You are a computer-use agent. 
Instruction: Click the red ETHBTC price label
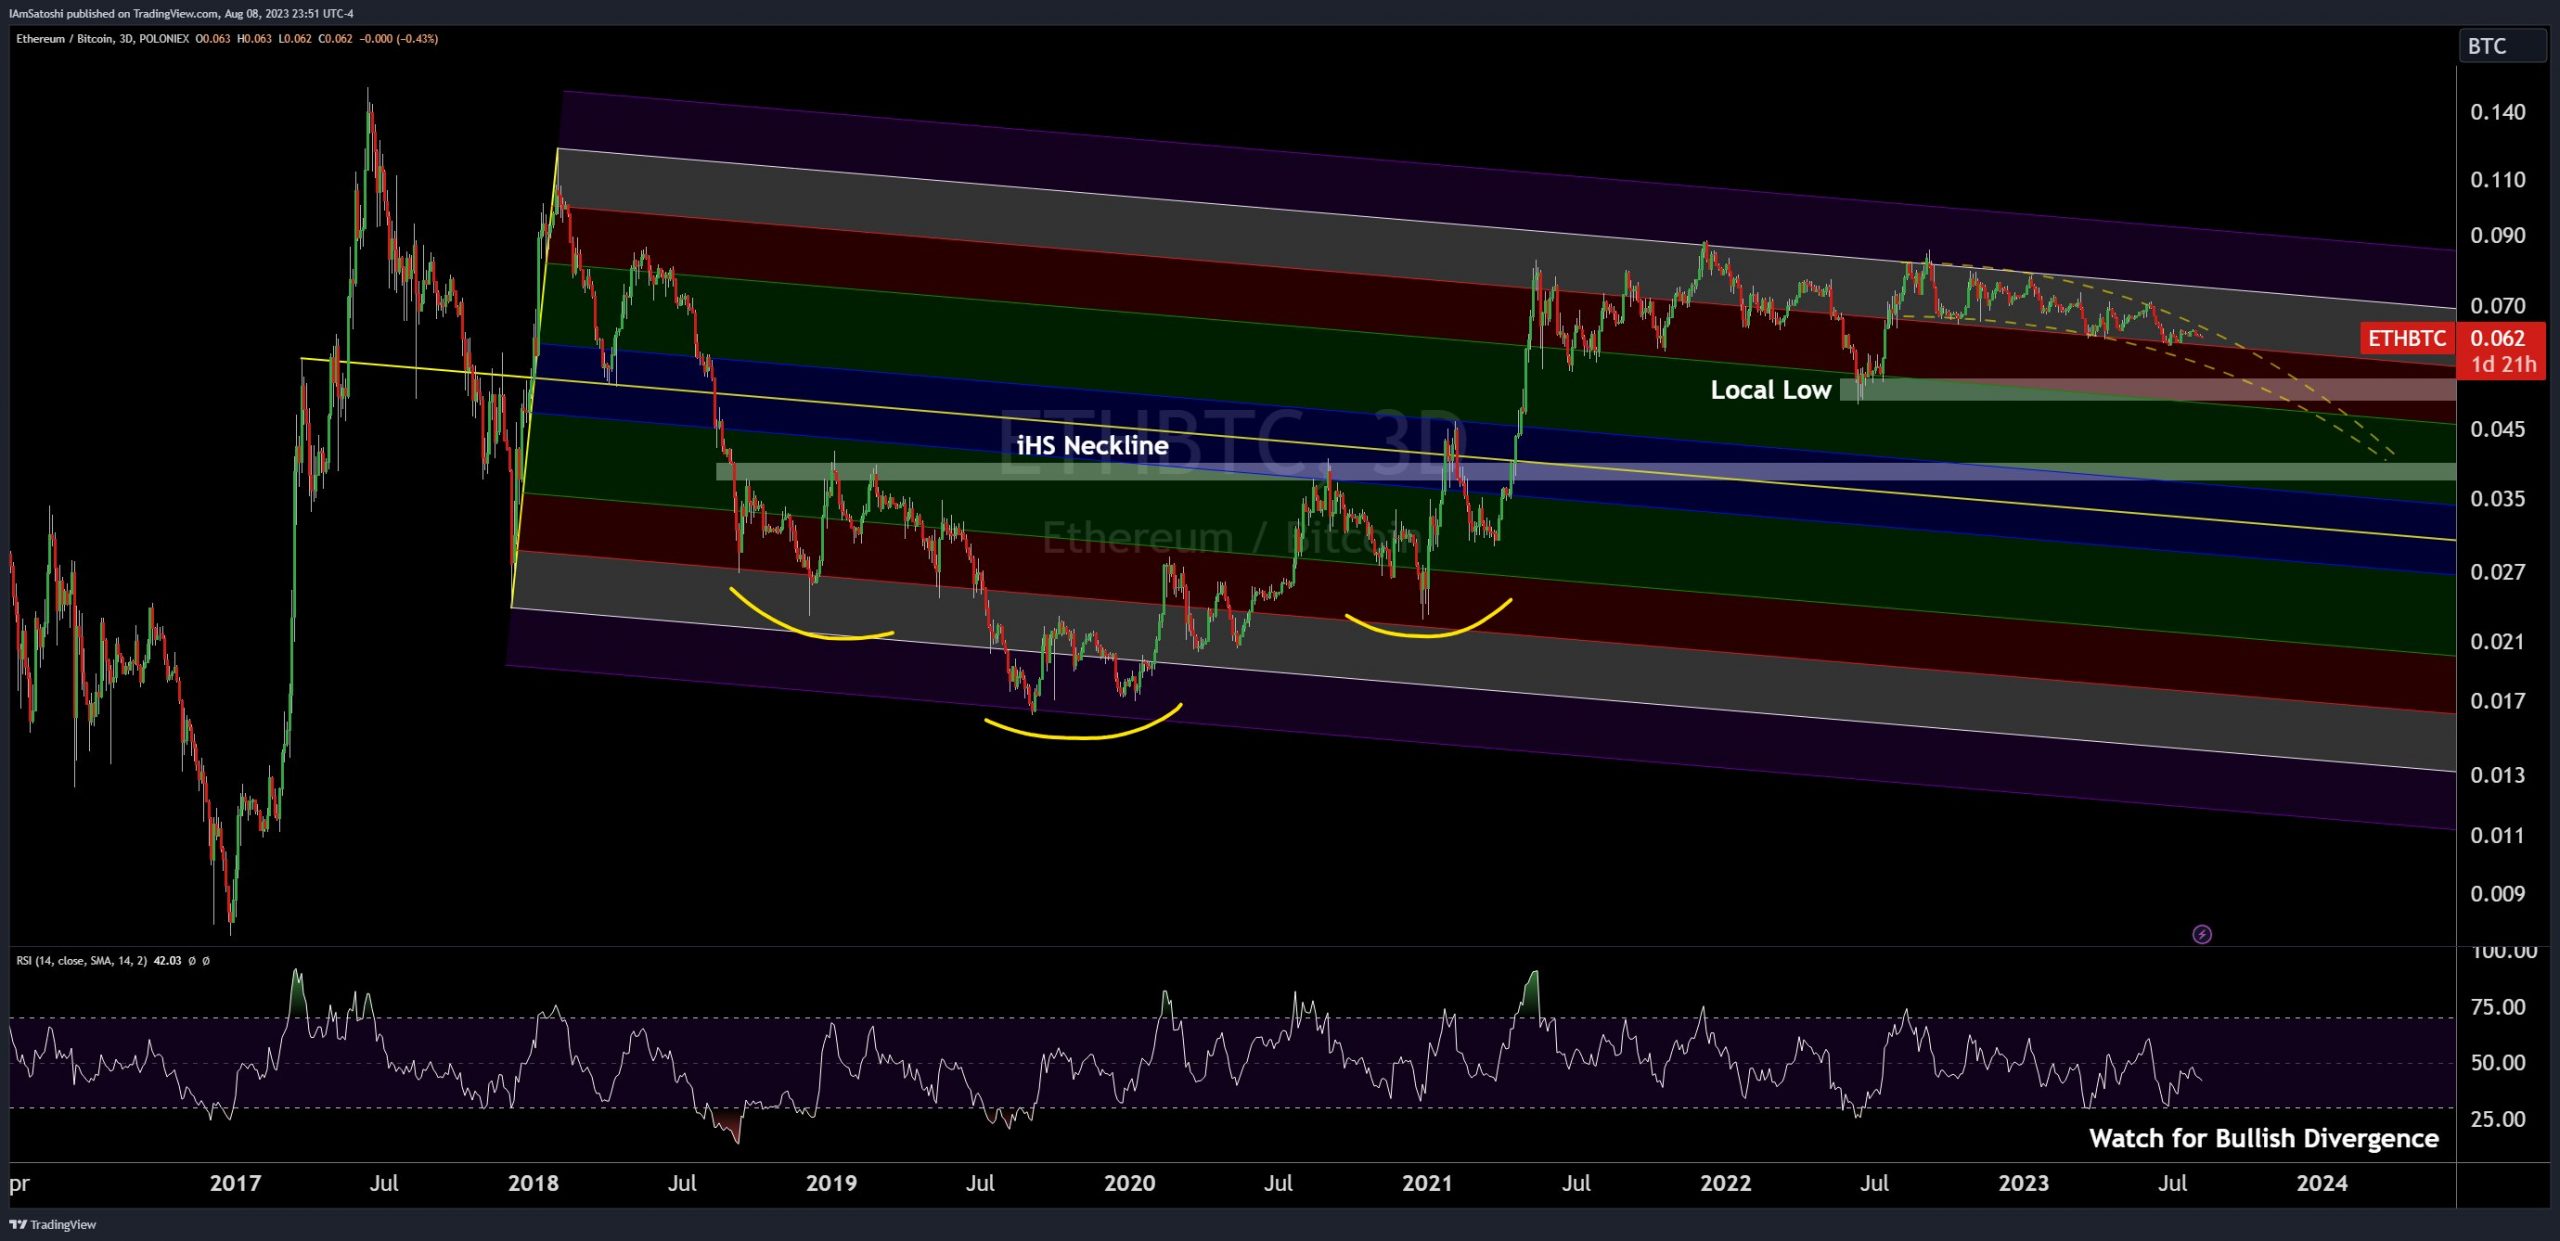pos(2406,338)
